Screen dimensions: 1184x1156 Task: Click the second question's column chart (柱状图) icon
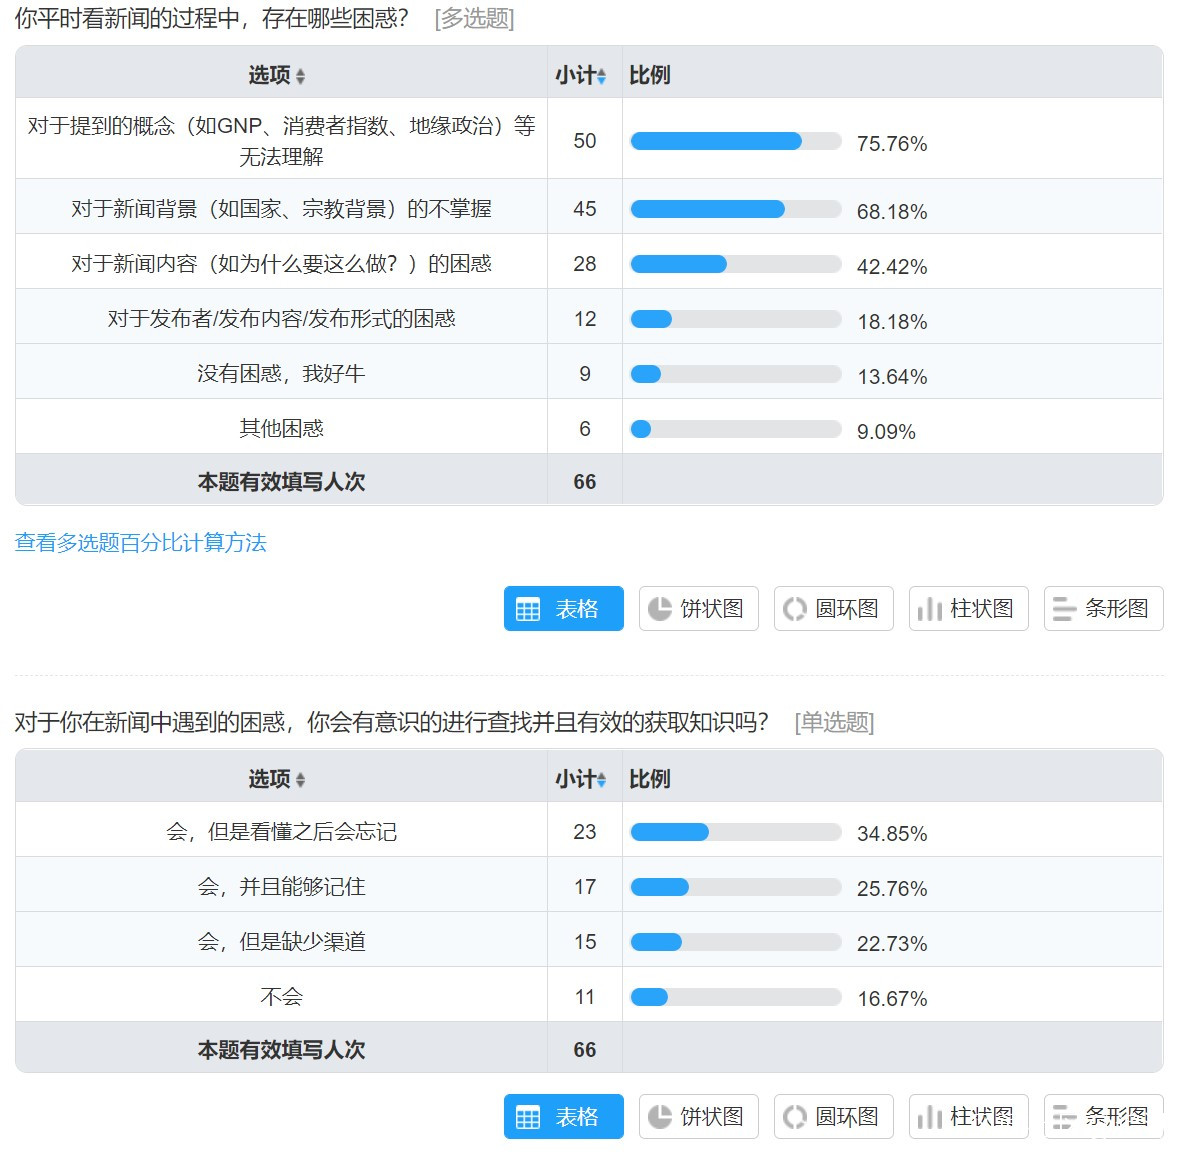coord(930,1116)
